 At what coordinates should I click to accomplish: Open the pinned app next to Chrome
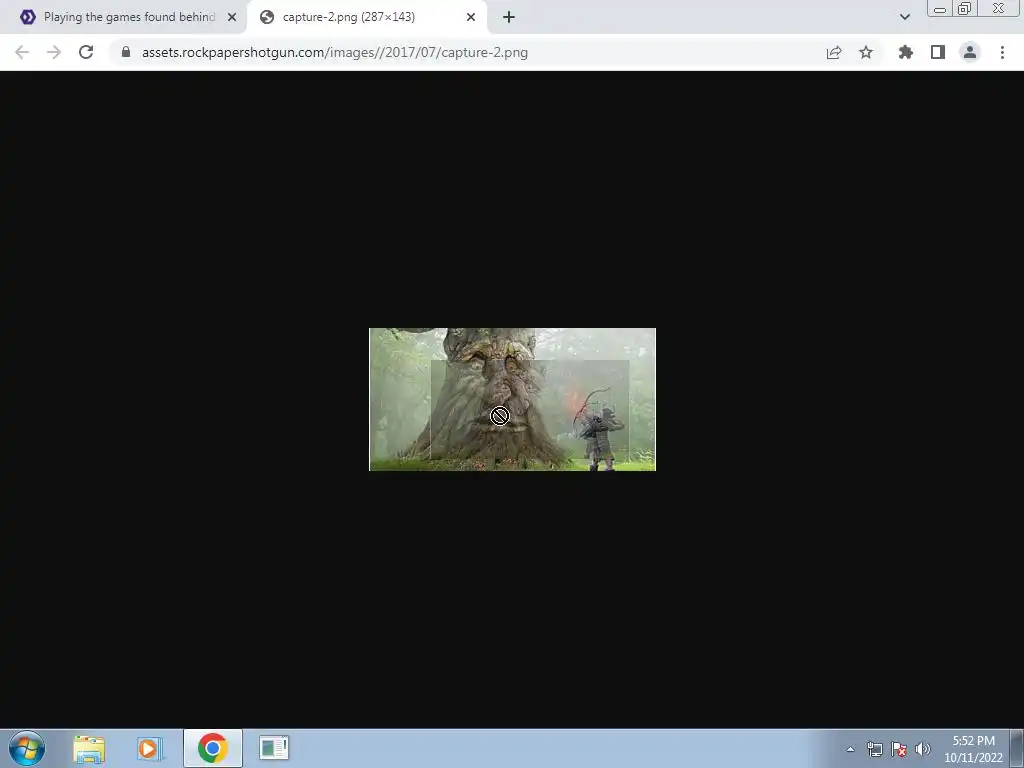pyautogui.click(x=274, y=748)
